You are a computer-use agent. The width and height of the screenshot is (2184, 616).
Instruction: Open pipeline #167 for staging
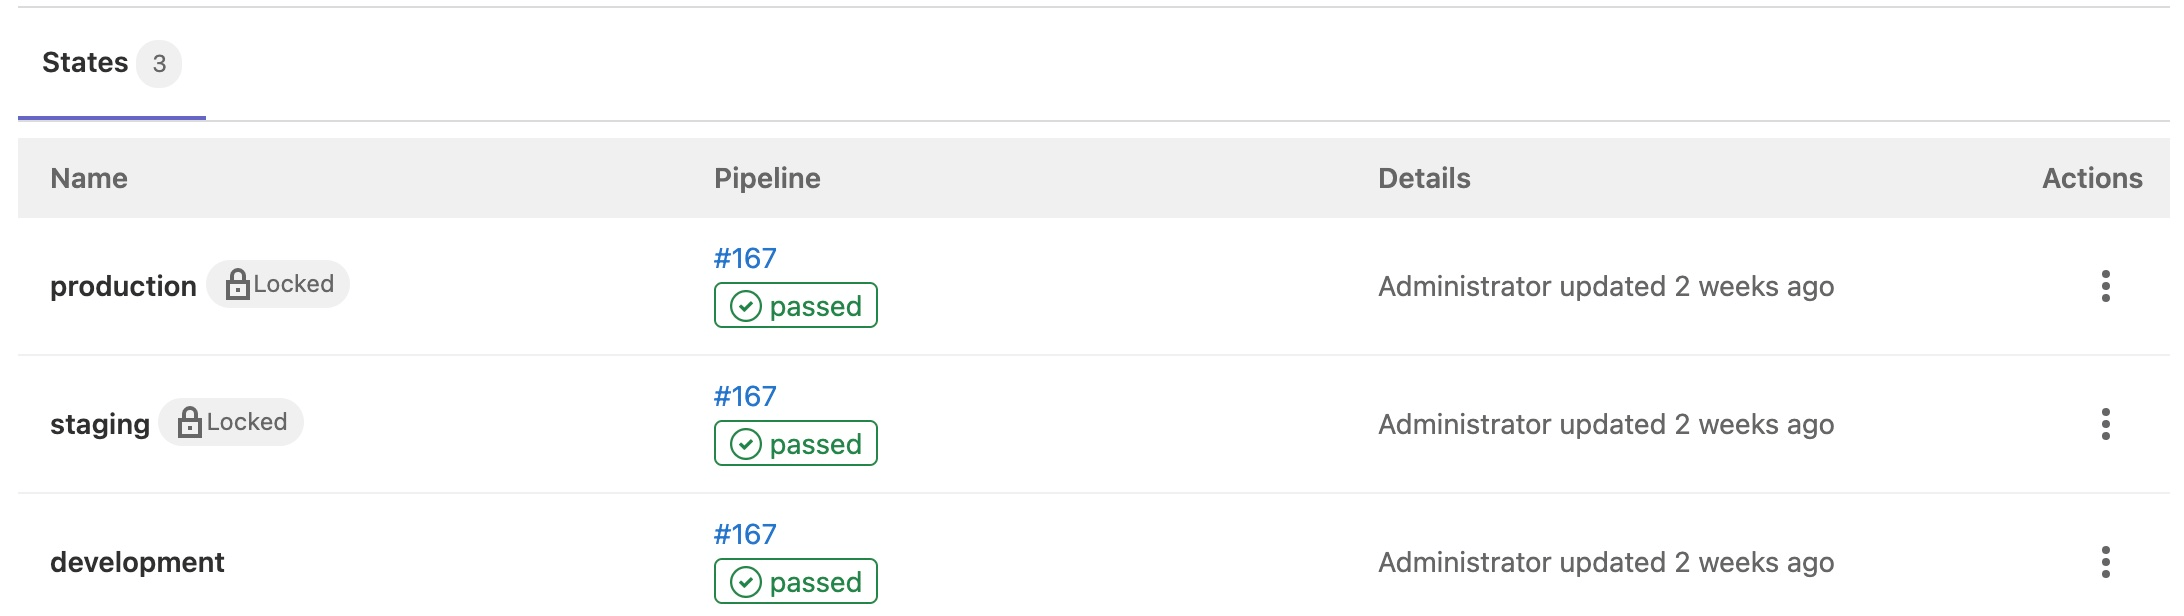[x=744, y=395]
